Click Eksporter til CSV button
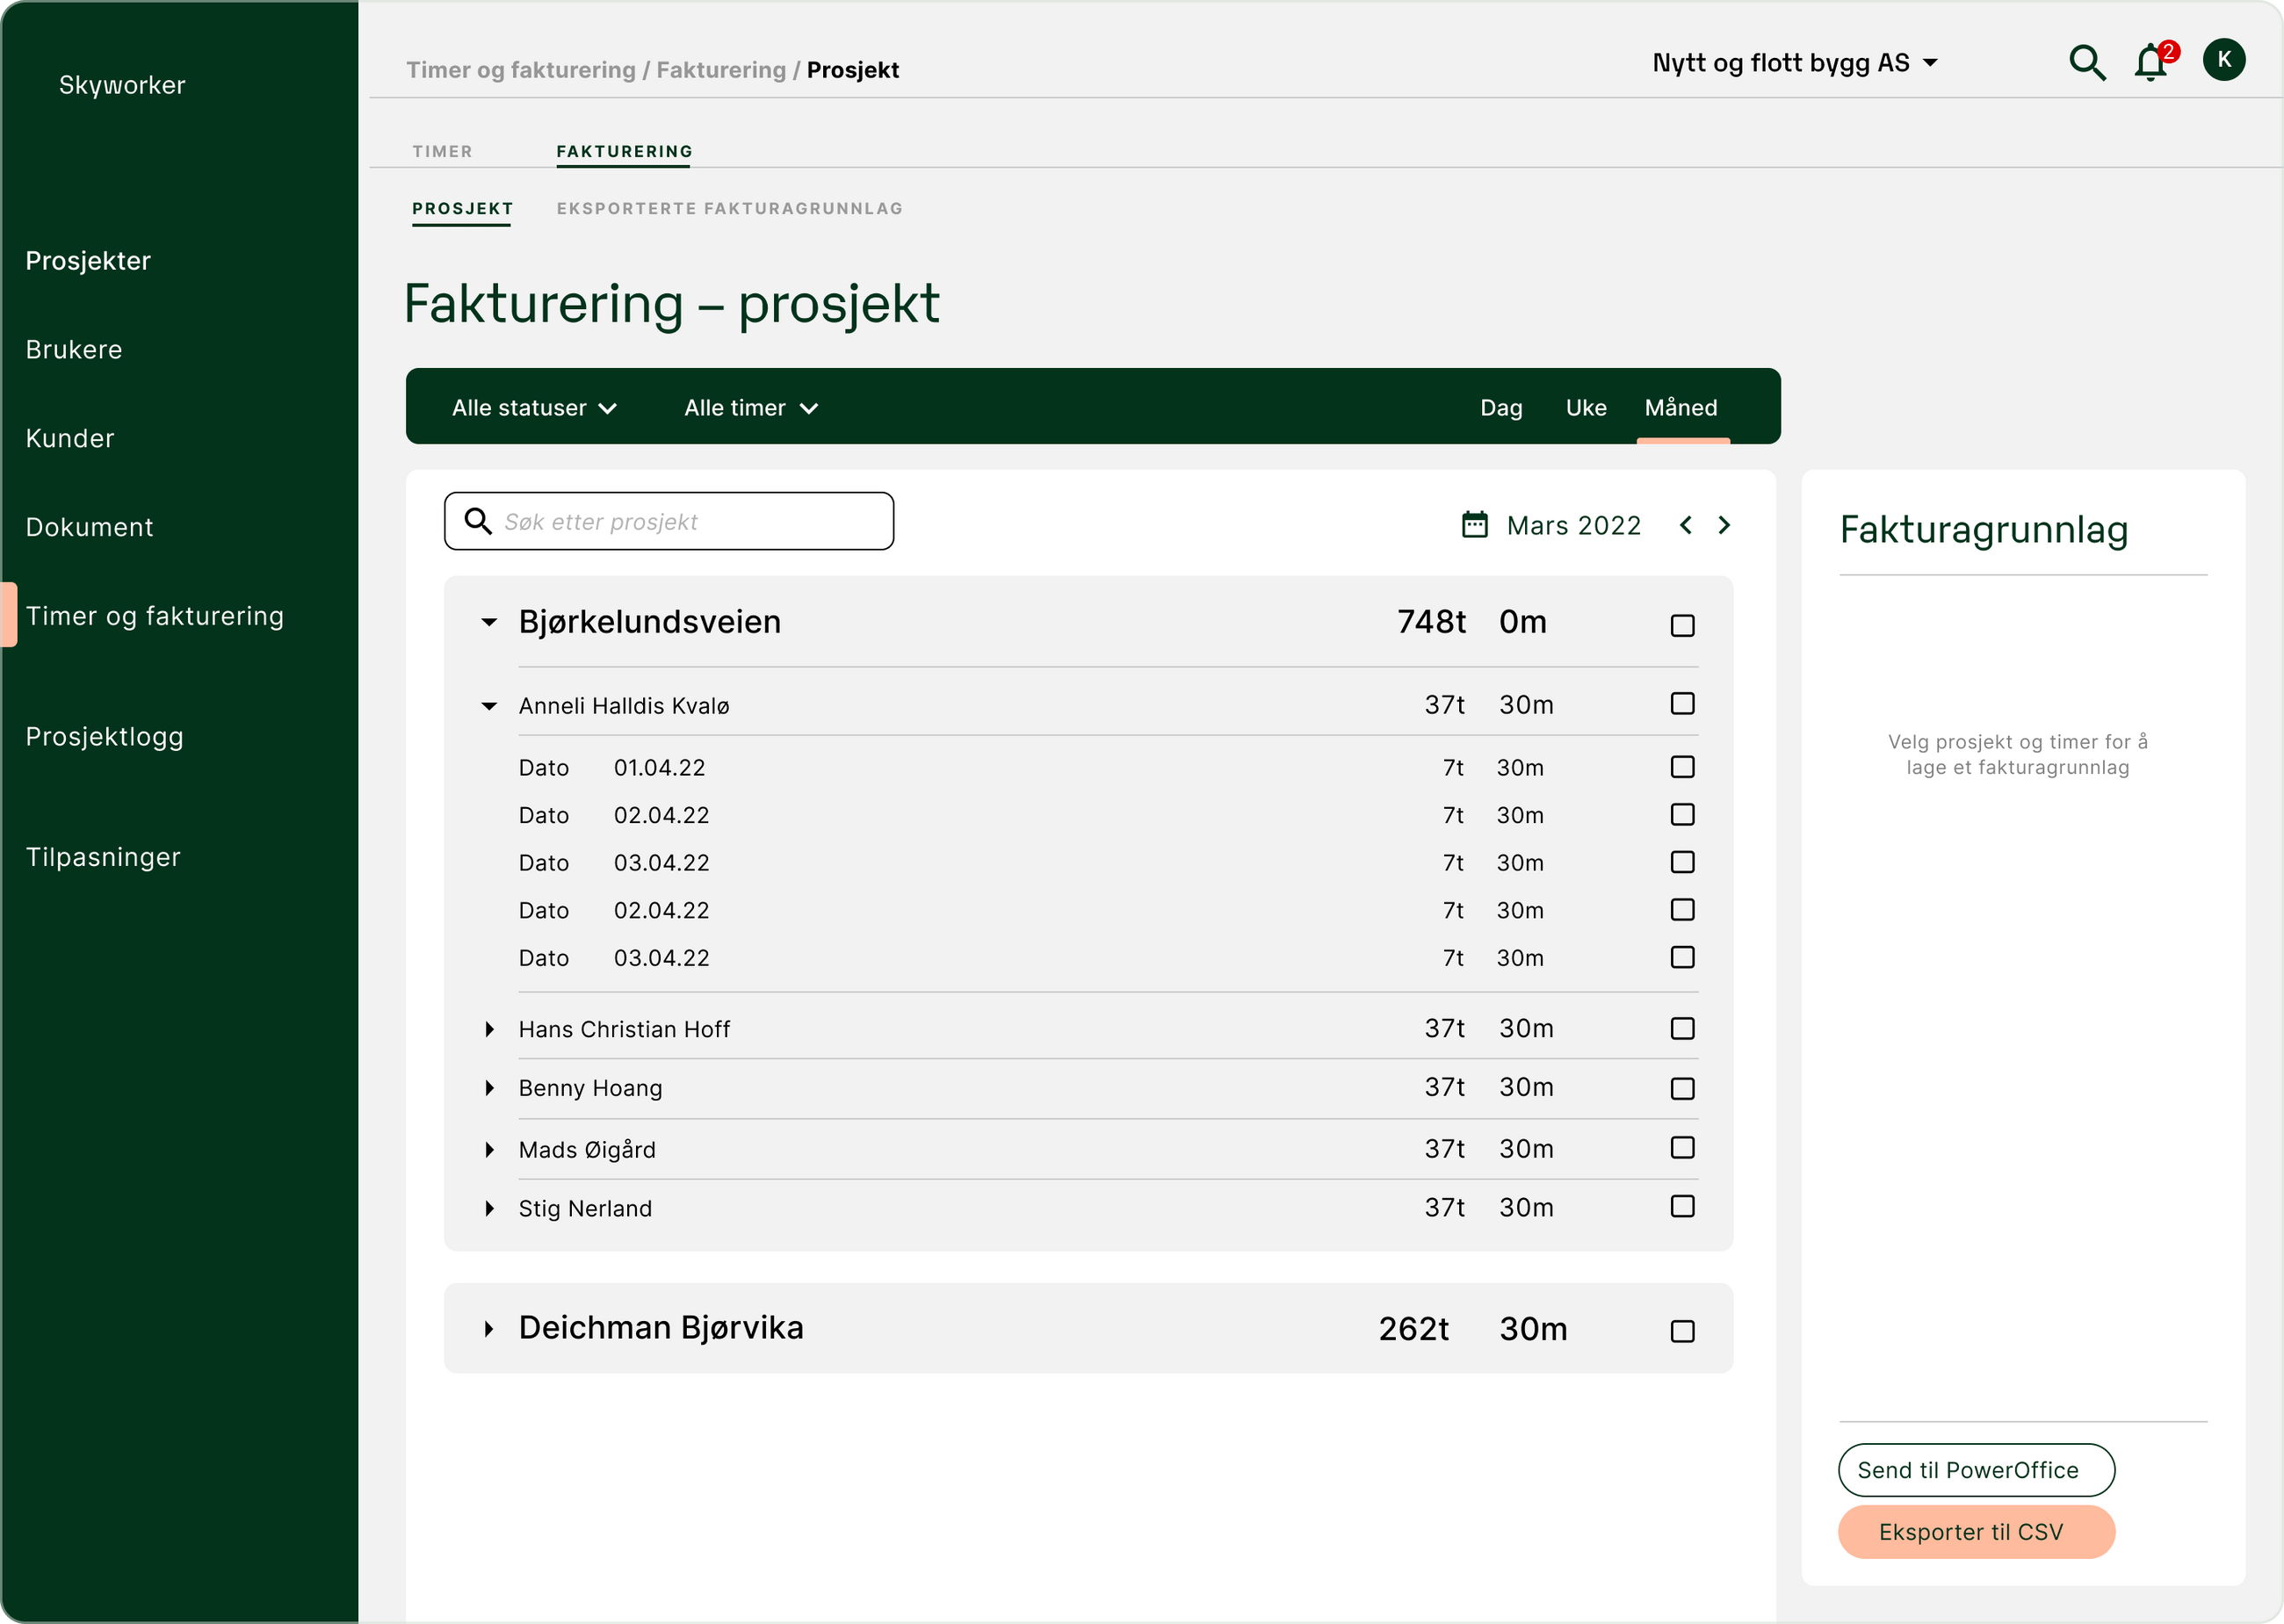Viewport: 2284px width, 1624px height. (1975, 1532)
